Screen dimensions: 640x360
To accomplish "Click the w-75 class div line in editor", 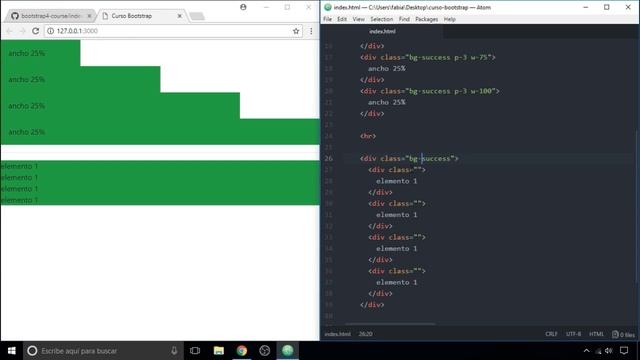I will coord(427,58).
